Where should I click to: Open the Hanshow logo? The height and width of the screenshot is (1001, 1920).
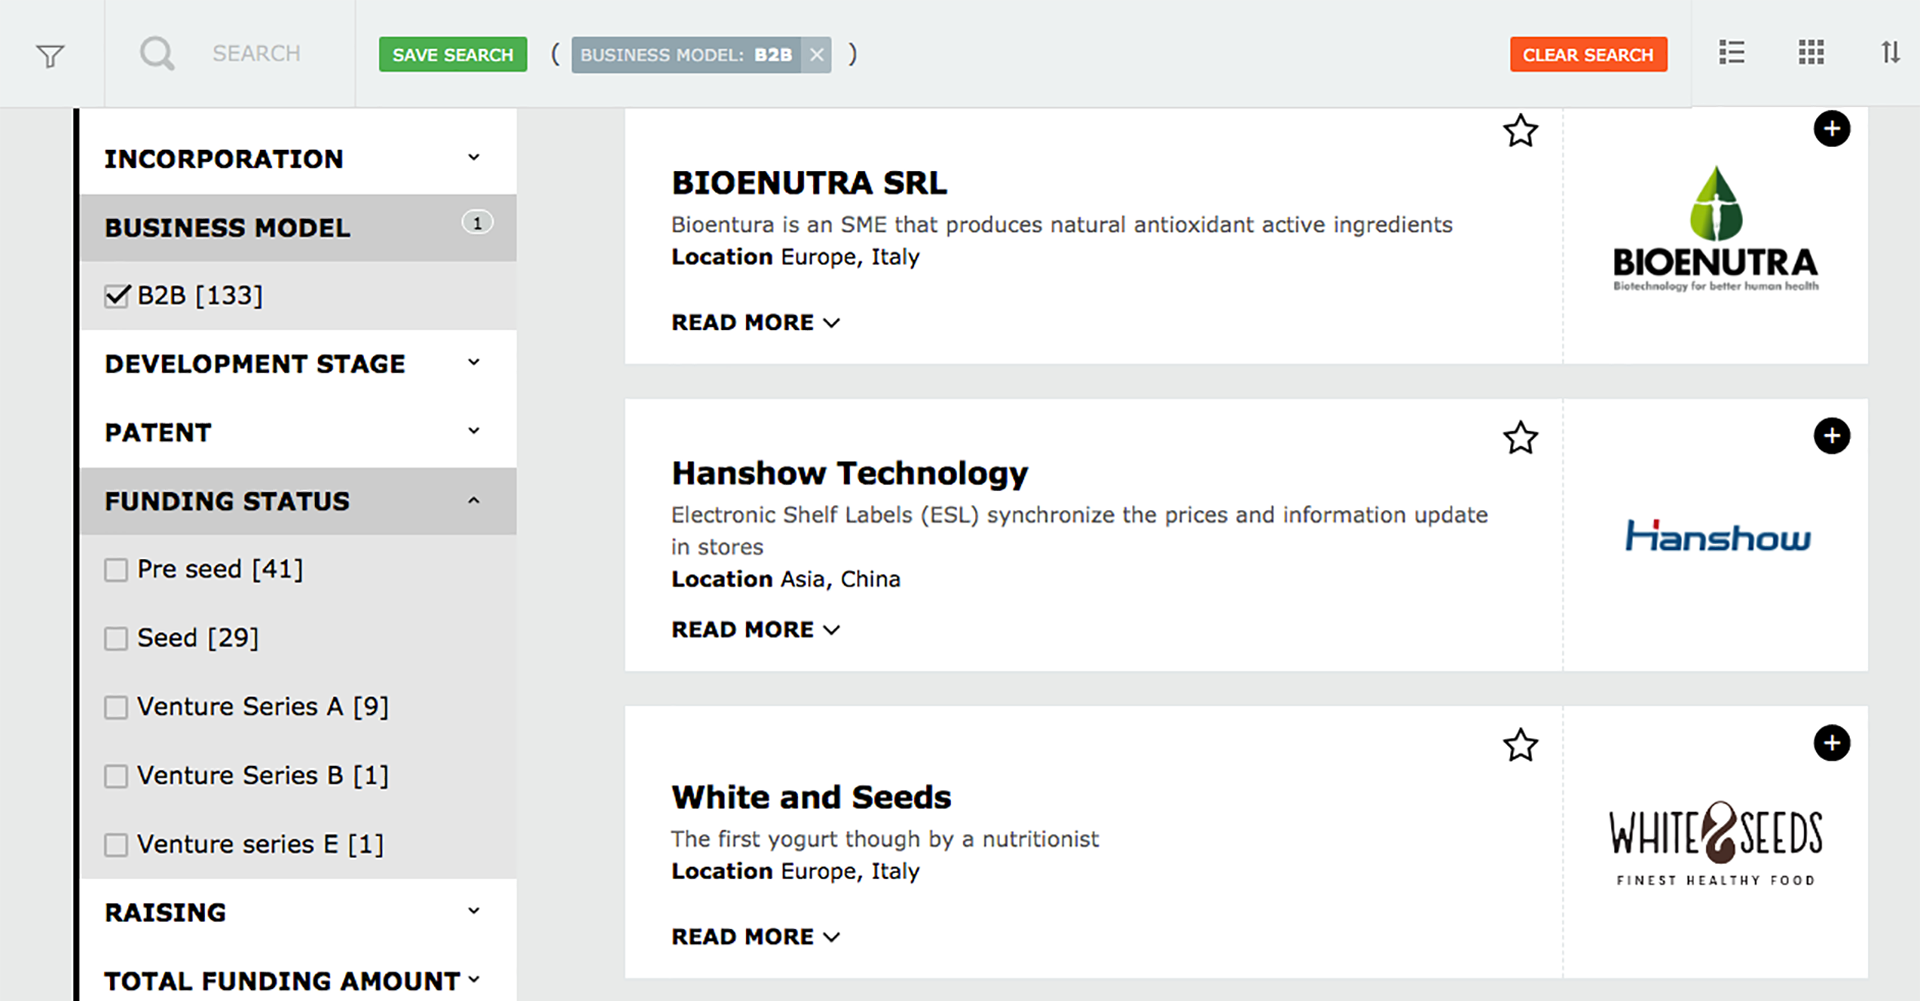pos(1718,536)
